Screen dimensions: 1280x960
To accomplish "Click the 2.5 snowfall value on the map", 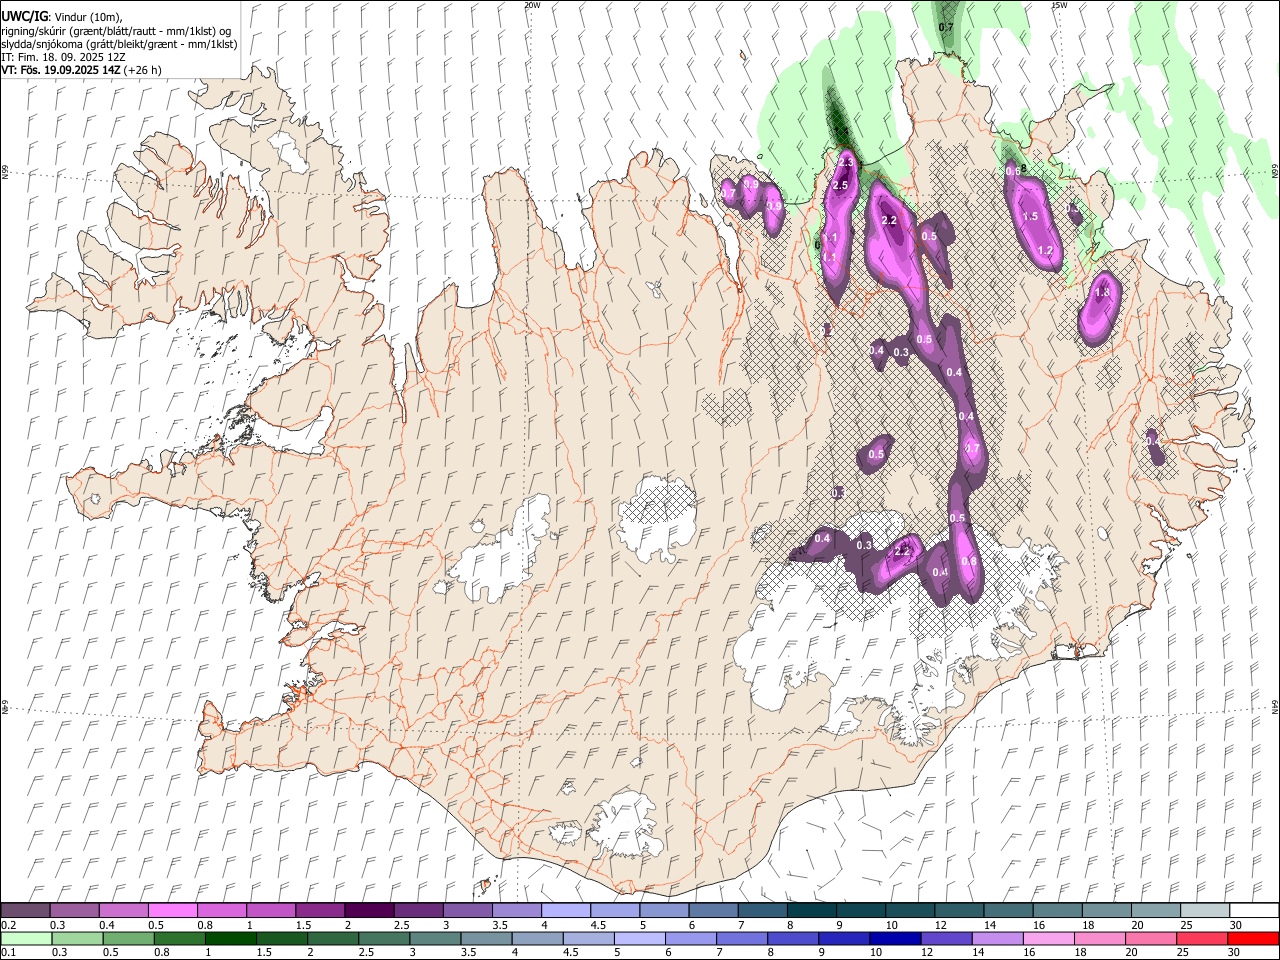I will [840, 185].
